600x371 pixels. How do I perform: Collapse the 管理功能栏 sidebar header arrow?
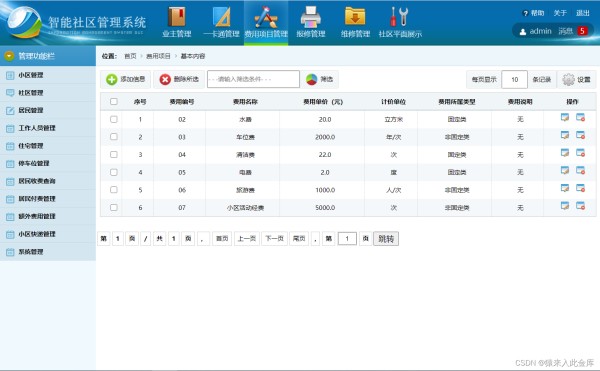tap(9, 56)
